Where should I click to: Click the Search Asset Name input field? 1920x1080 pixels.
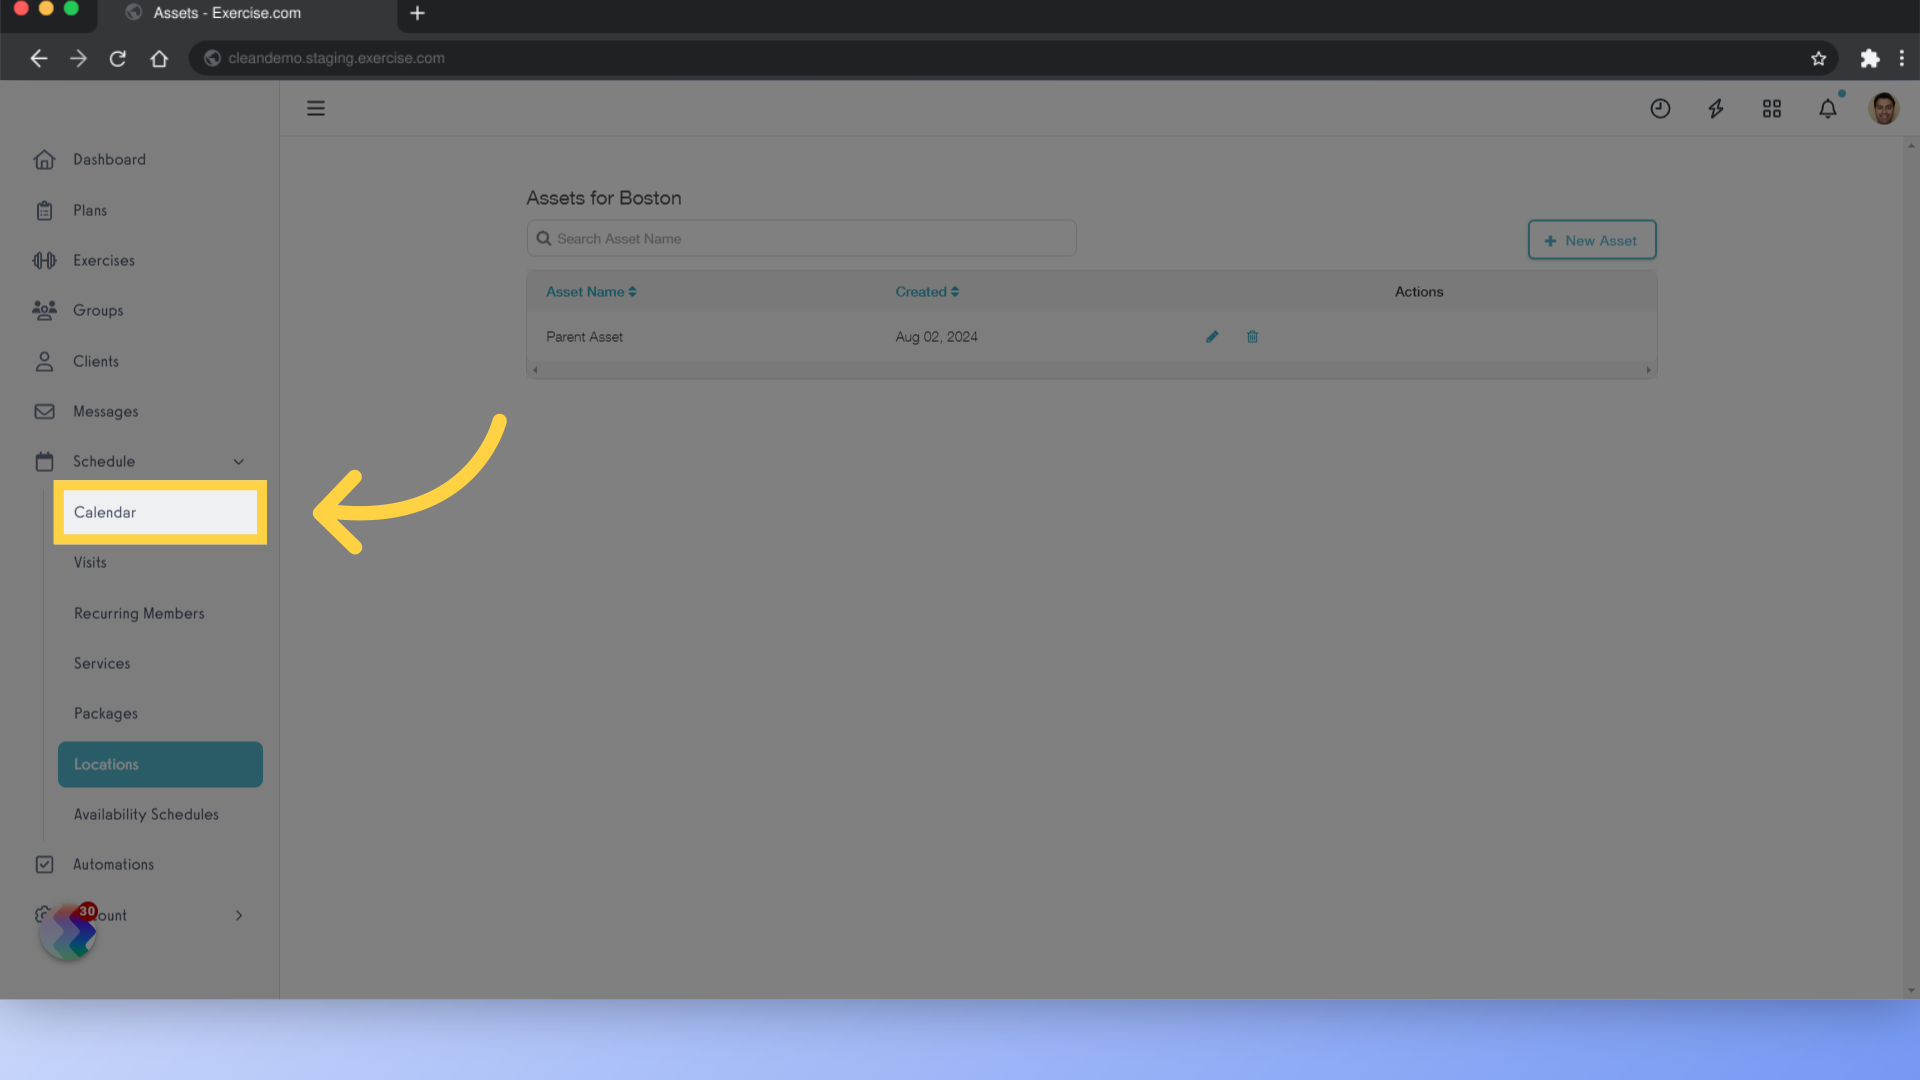point(802,237)
